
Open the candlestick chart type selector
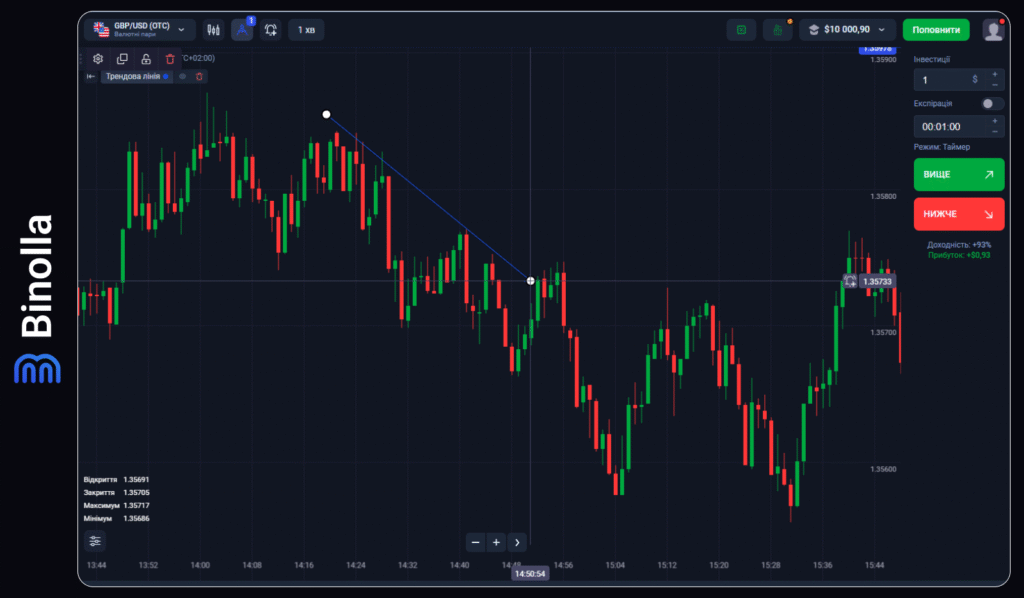pos(214,30)
